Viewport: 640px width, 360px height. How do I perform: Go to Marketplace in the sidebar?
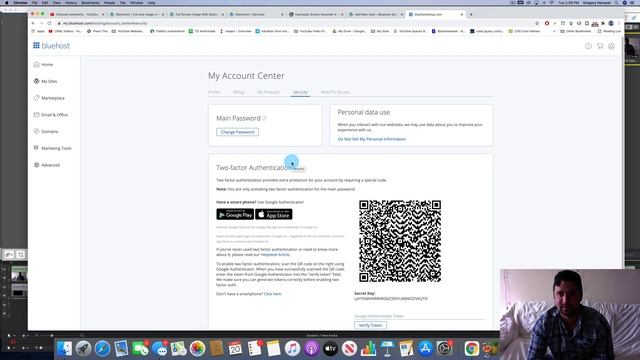49,98
